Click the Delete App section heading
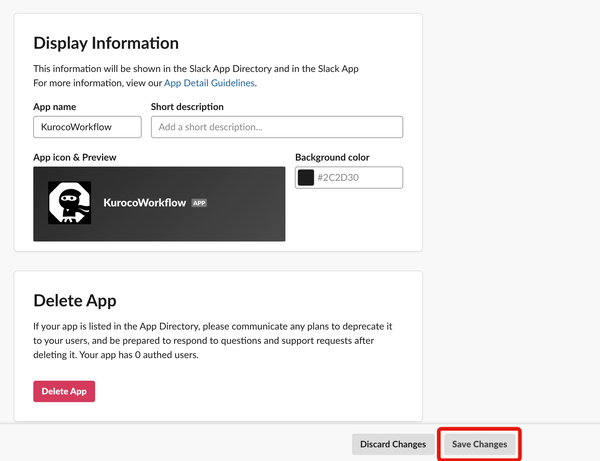 pos(75,301)
